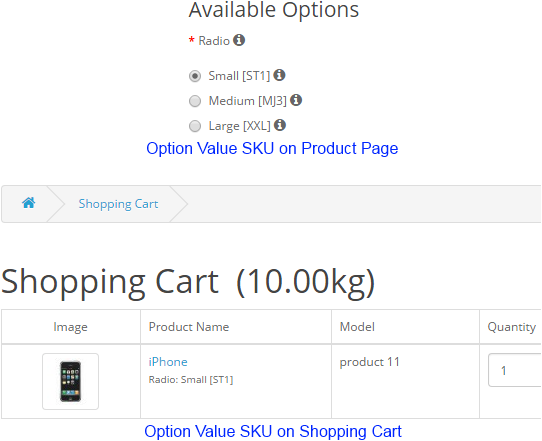The height and width of the screenshot is (441, 542).
Task: Click the info icon next to Radio label
Action: pos(239,40)
